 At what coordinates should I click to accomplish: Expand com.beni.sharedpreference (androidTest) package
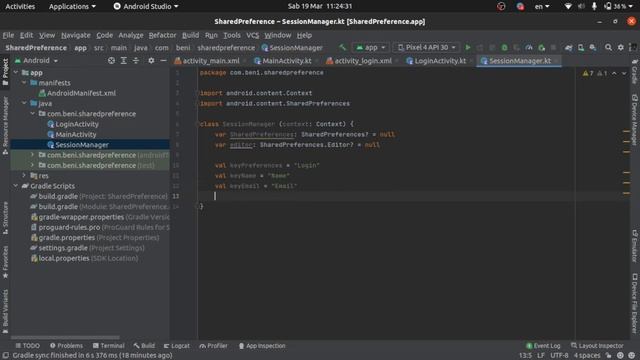point(32,155)
